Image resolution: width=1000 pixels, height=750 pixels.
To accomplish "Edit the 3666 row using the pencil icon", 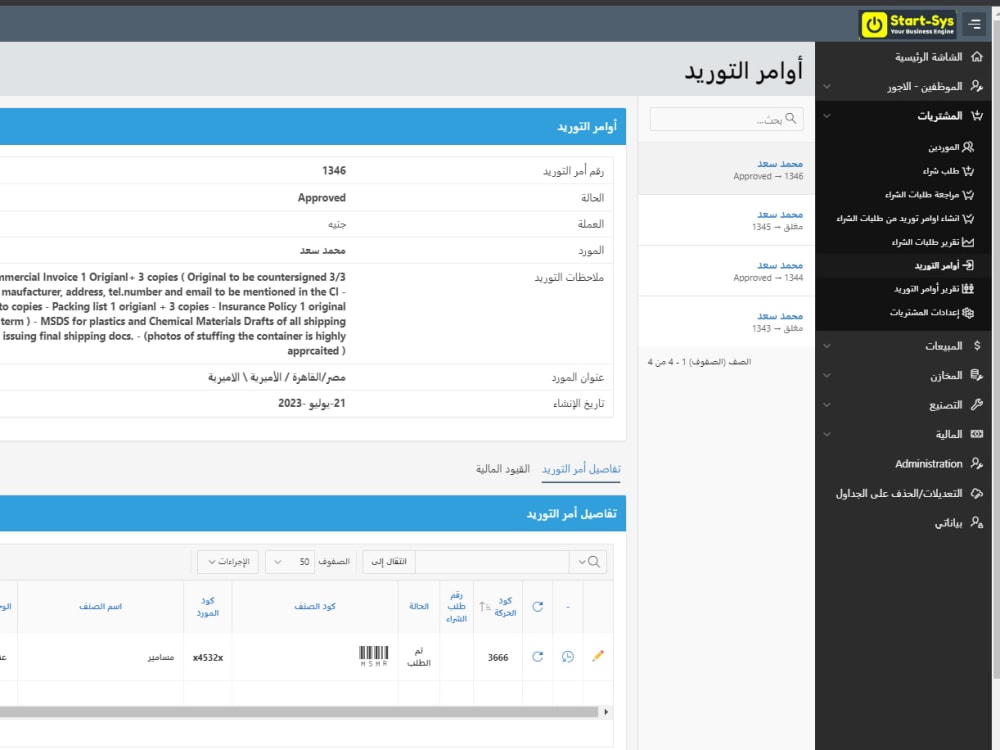I will pos(598,657).
